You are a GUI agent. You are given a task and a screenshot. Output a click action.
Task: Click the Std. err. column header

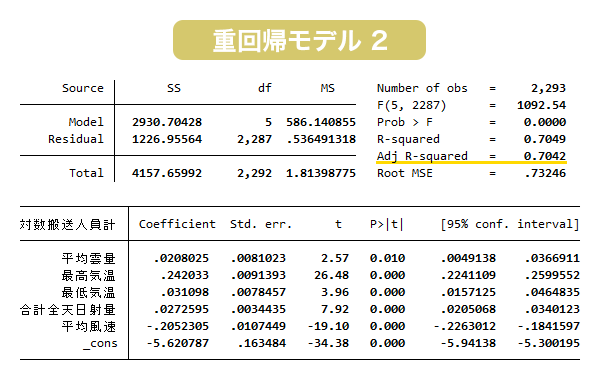261,224
